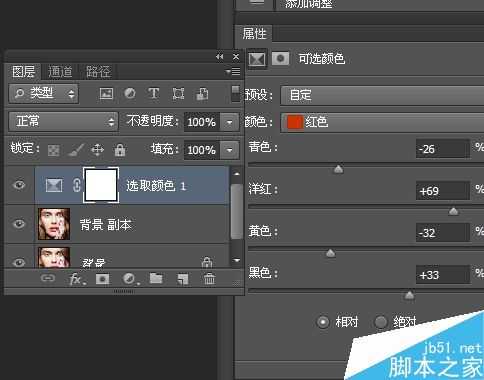This screenshot has width=484, height=380.
Task: Click the type layer filter icon
Action: [154, 93]
